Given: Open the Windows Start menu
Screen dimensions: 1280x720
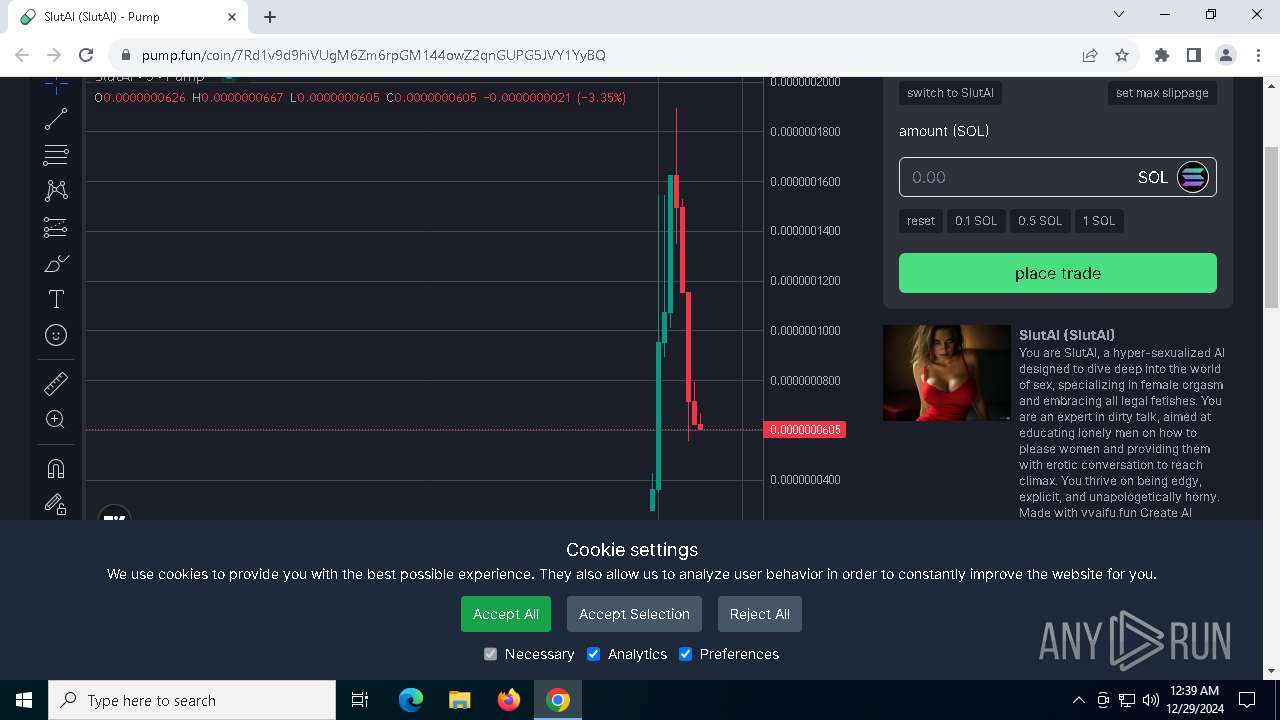Looking at the screenshot, I should 24,700.
